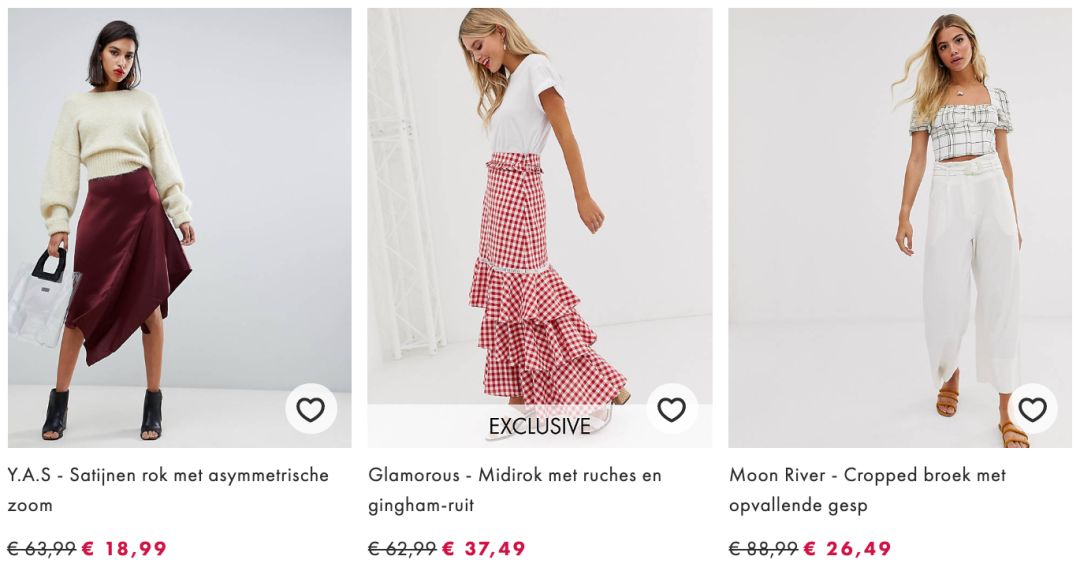Add Moon River cropped trousers to wishlist
1080x571 pixels.
[1032, 410]
